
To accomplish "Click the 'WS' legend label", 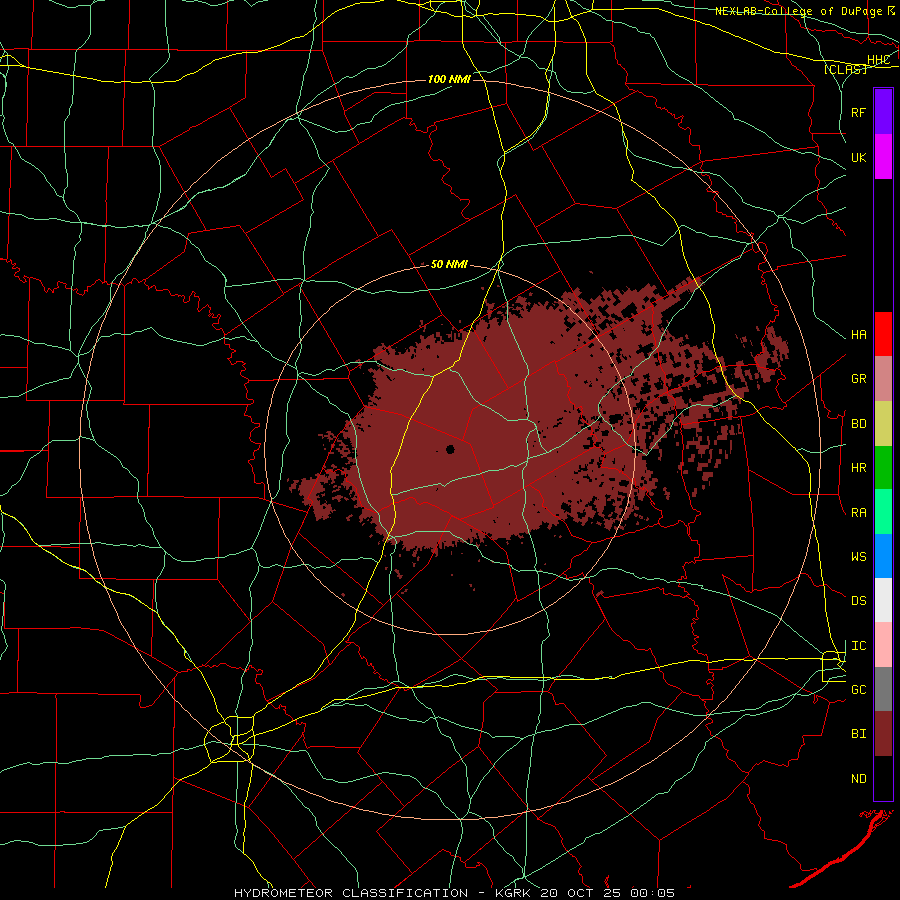I will pyautogui.click(x=859, y=557).
